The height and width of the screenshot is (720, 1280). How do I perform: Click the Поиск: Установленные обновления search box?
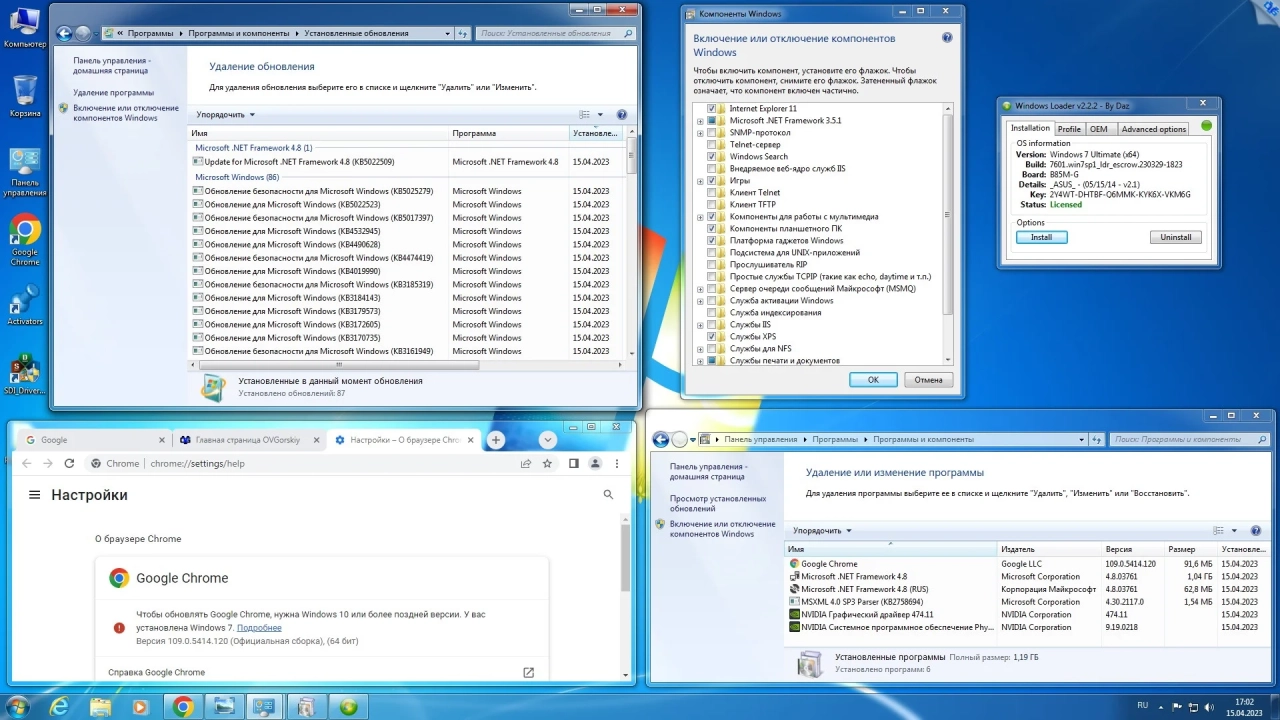[x=555, y=33]
